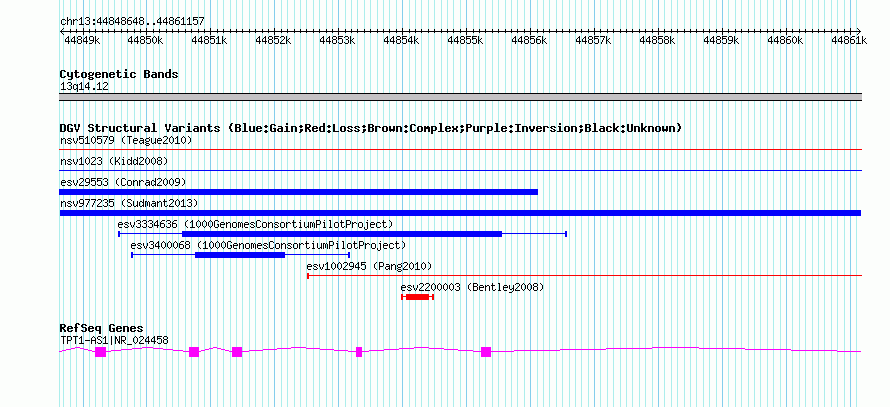Click the 44852k ruler tick label
The image size is (890, 407).
(274, 40)
